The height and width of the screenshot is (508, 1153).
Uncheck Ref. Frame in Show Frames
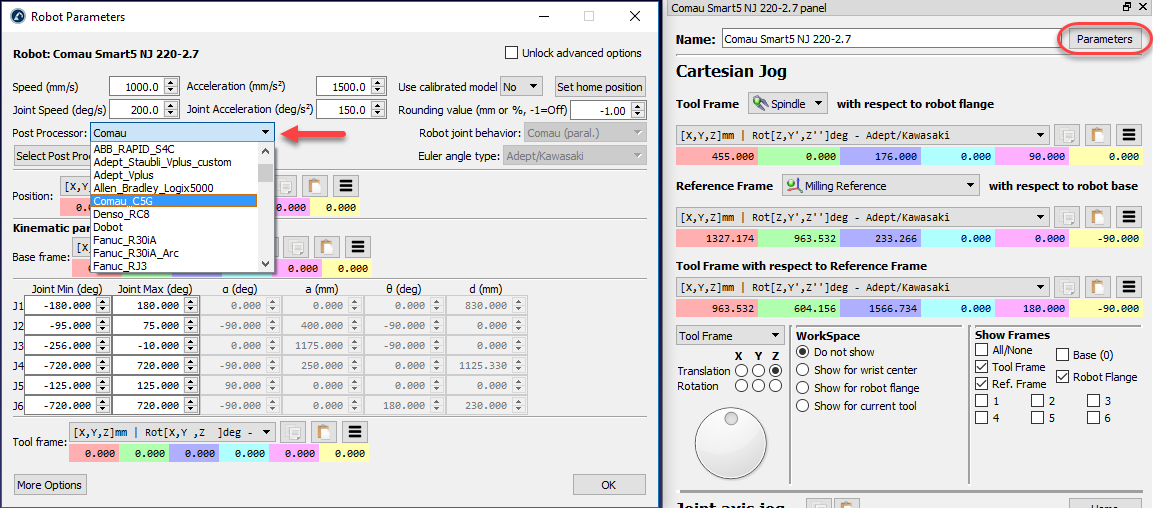coord(981,384)
